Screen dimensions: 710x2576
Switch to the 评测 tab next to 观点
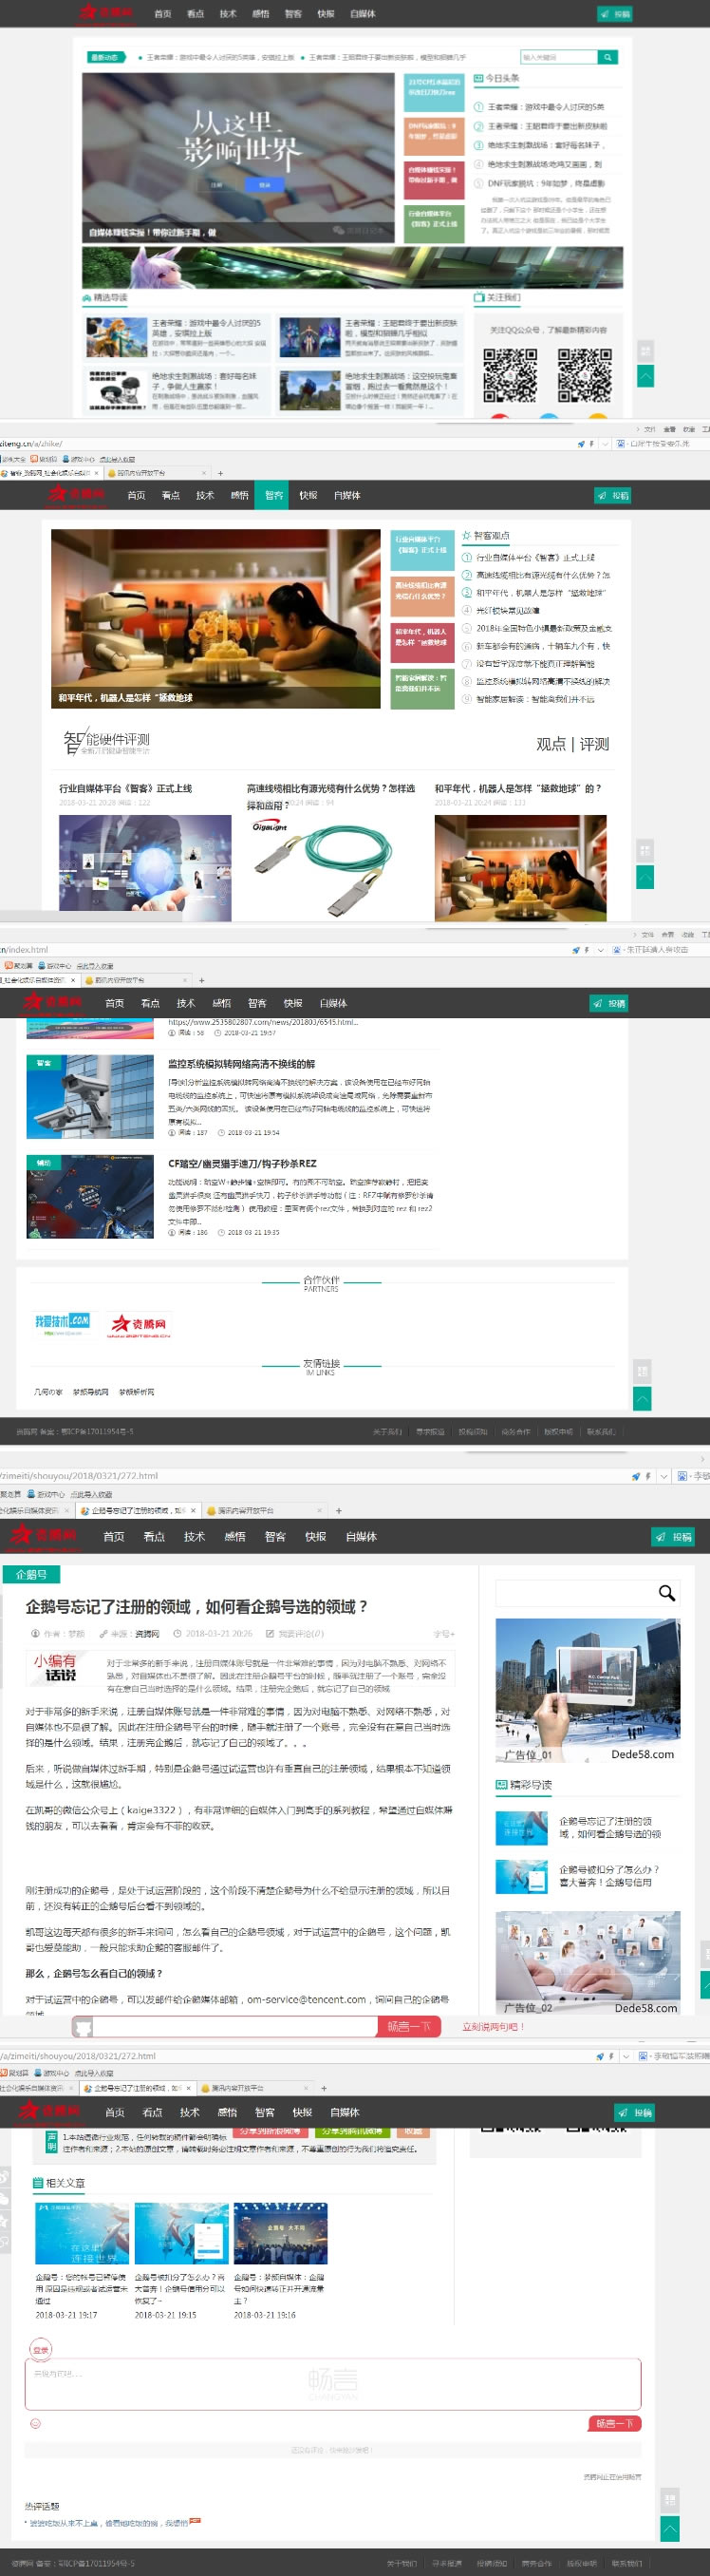[x=594, y=744]
